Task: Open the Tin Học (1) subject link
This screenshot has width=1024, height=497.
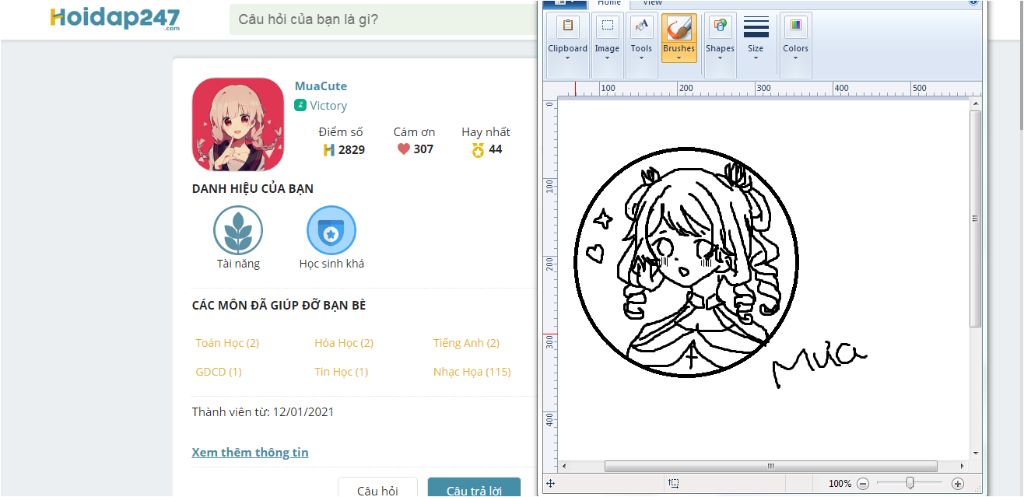Action: (x=341, y=372)
